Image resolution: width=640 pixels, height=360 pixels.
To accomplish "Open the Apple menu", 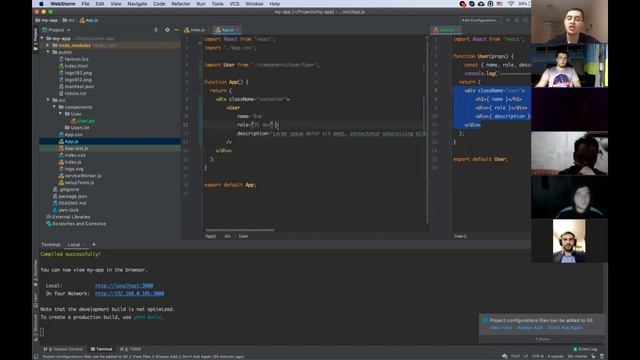I will (41, 4).
